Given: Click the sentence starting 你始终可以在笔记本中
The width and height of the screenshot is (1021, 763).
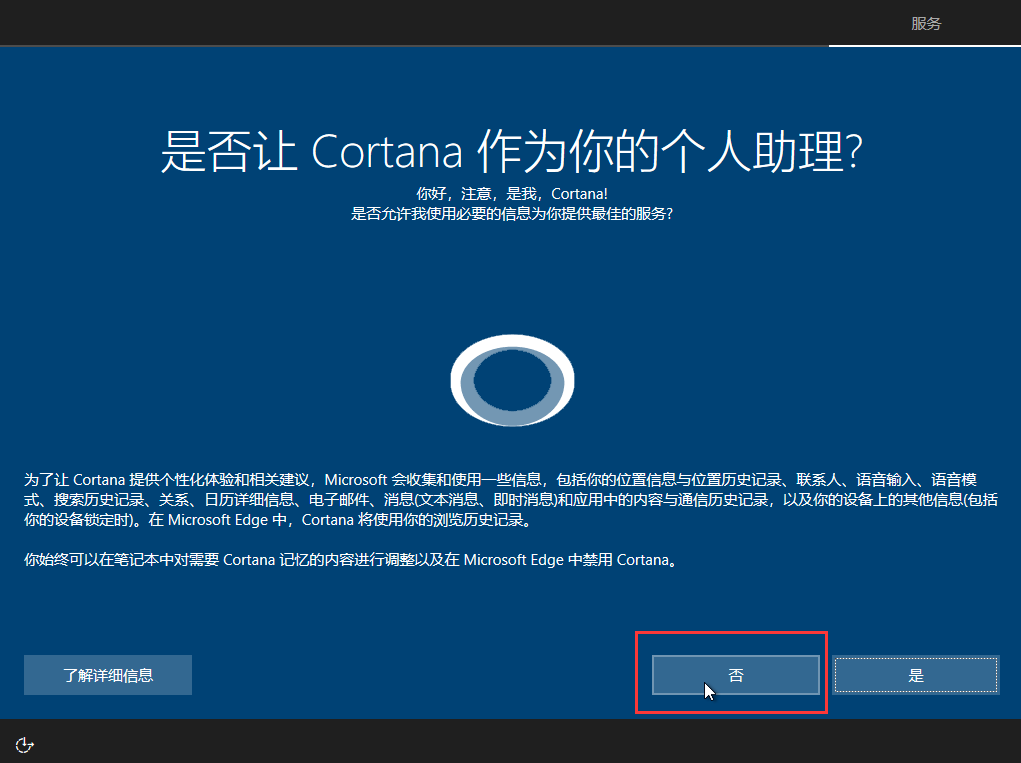Looking at the screenshot, I should (353, 560).
